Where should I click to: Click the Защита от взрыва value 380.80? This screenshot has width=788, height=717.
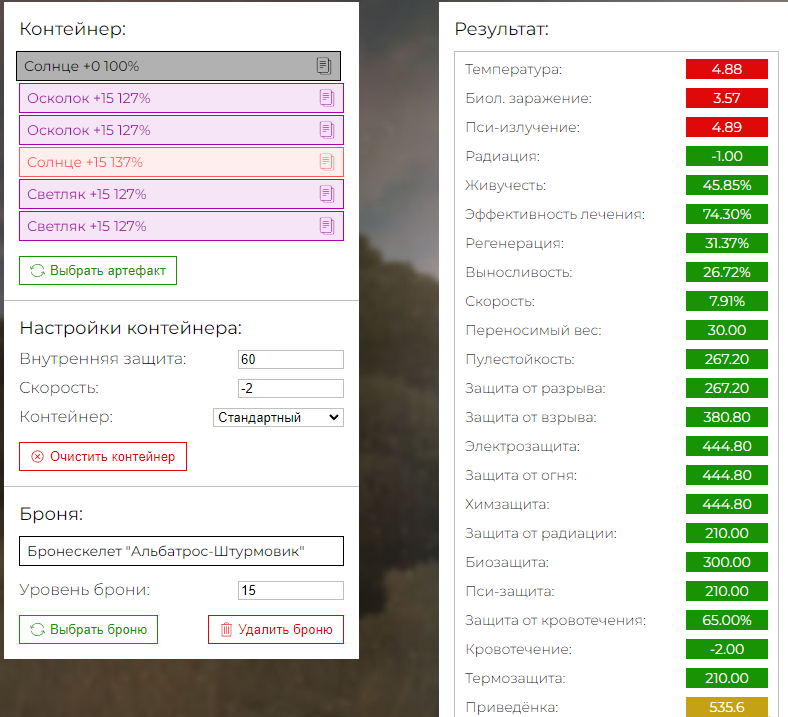727,417
